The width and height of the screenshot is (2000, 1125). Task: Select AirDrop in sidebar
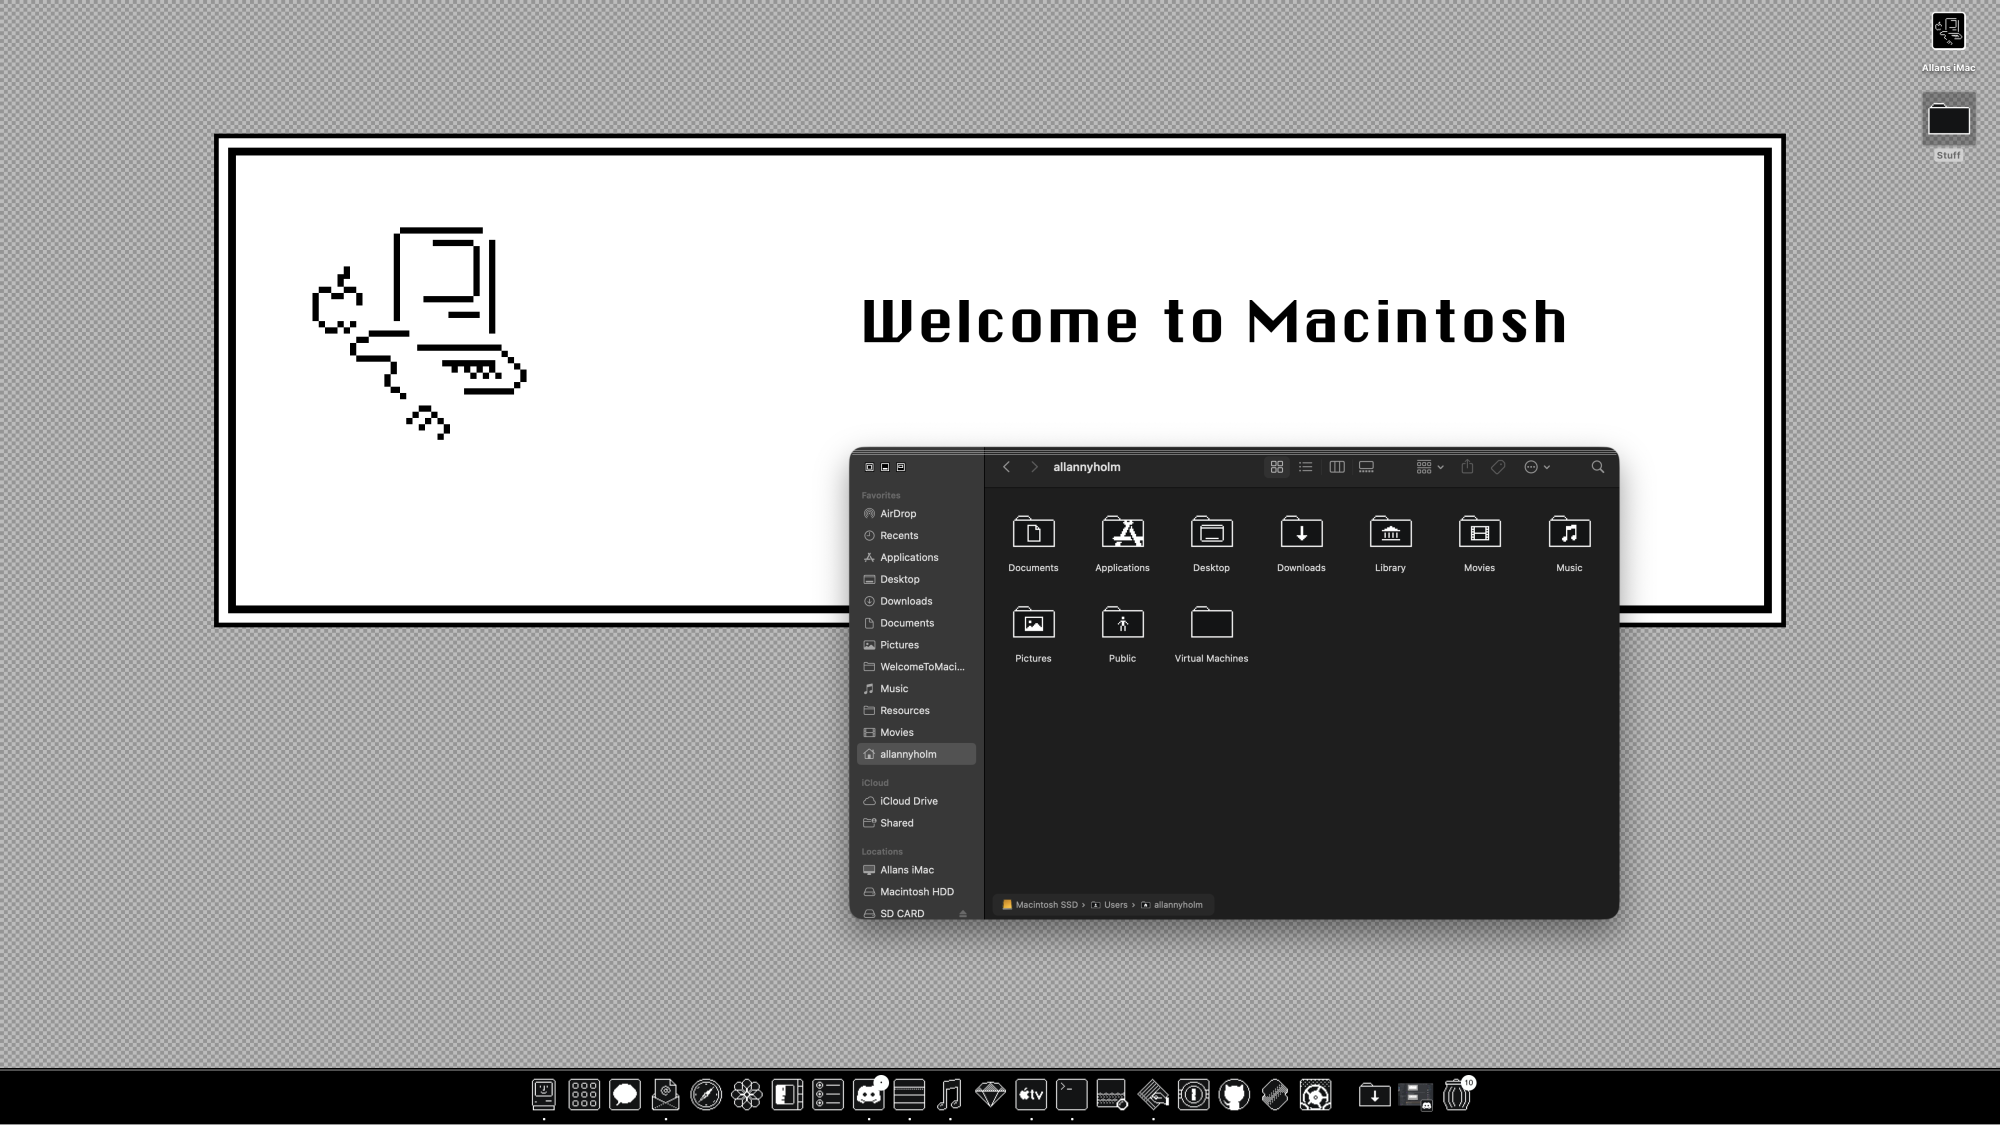click(916, 513)
